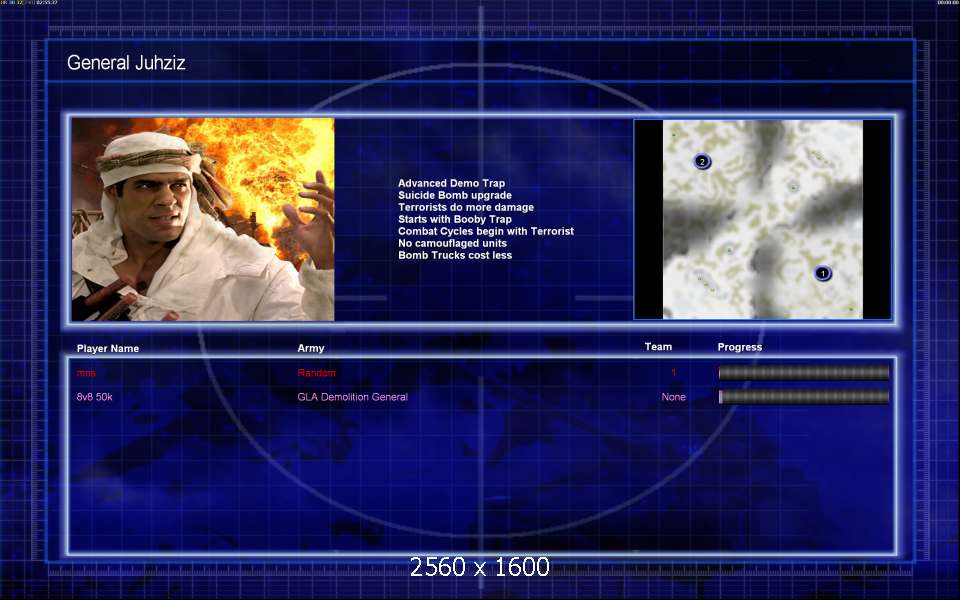Click the 8v8 50k player's progress bar
960x600 pixels.
[x=804, y=397]
